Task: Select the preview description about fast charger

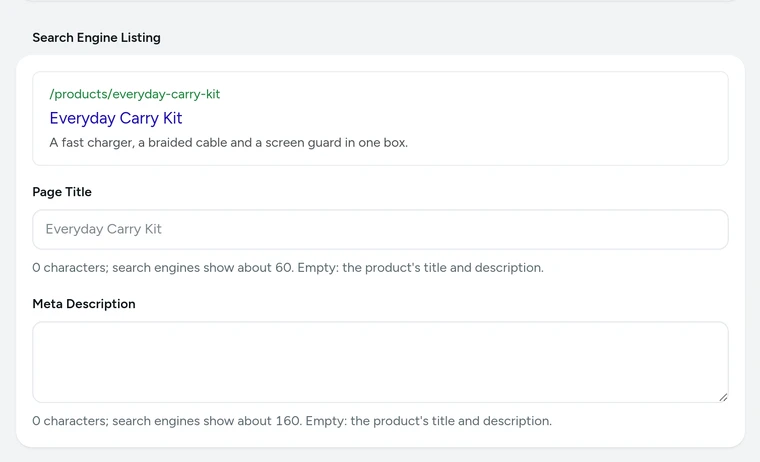Action: (x=228, y=143)
